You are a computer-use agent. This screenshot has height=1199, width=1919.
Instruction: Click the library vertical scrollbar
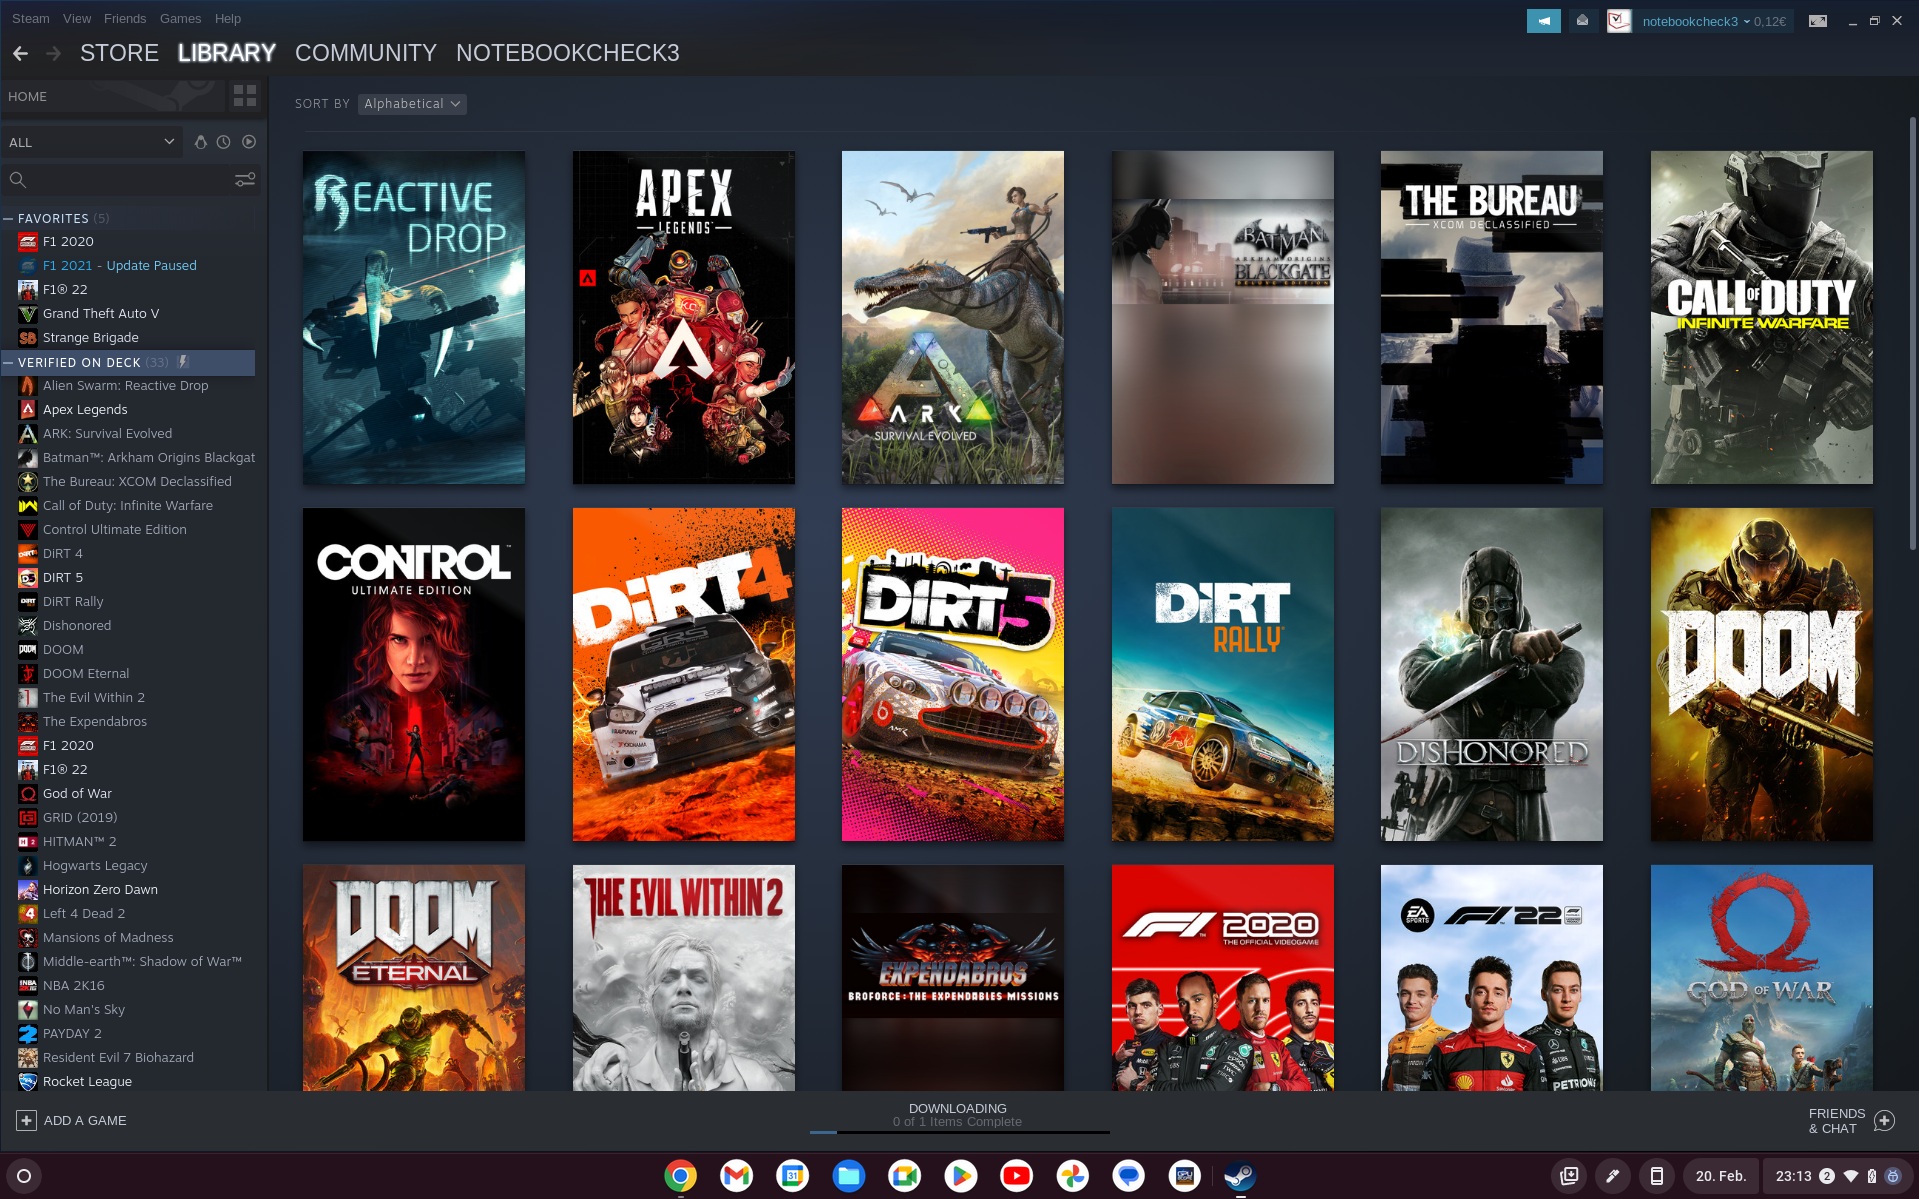1912,334
